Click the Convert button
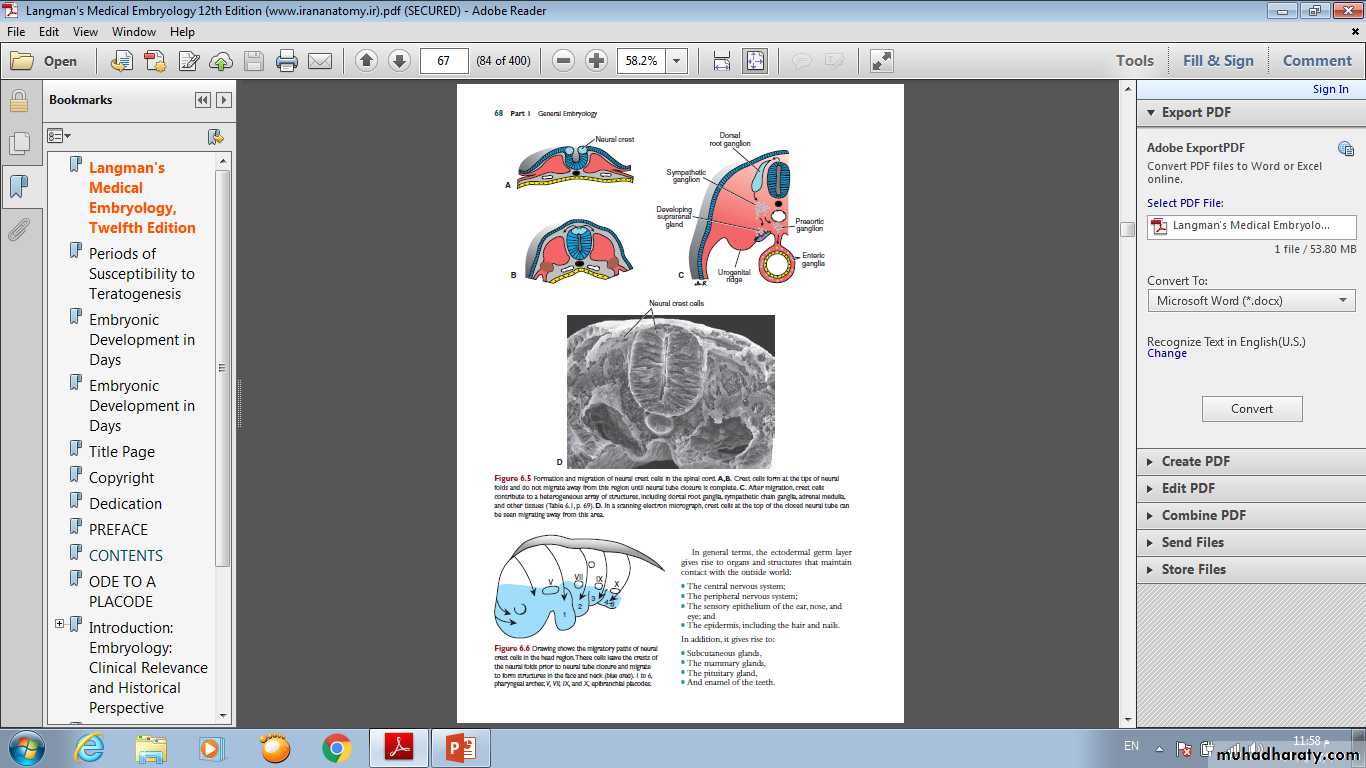 [1251, 408]
